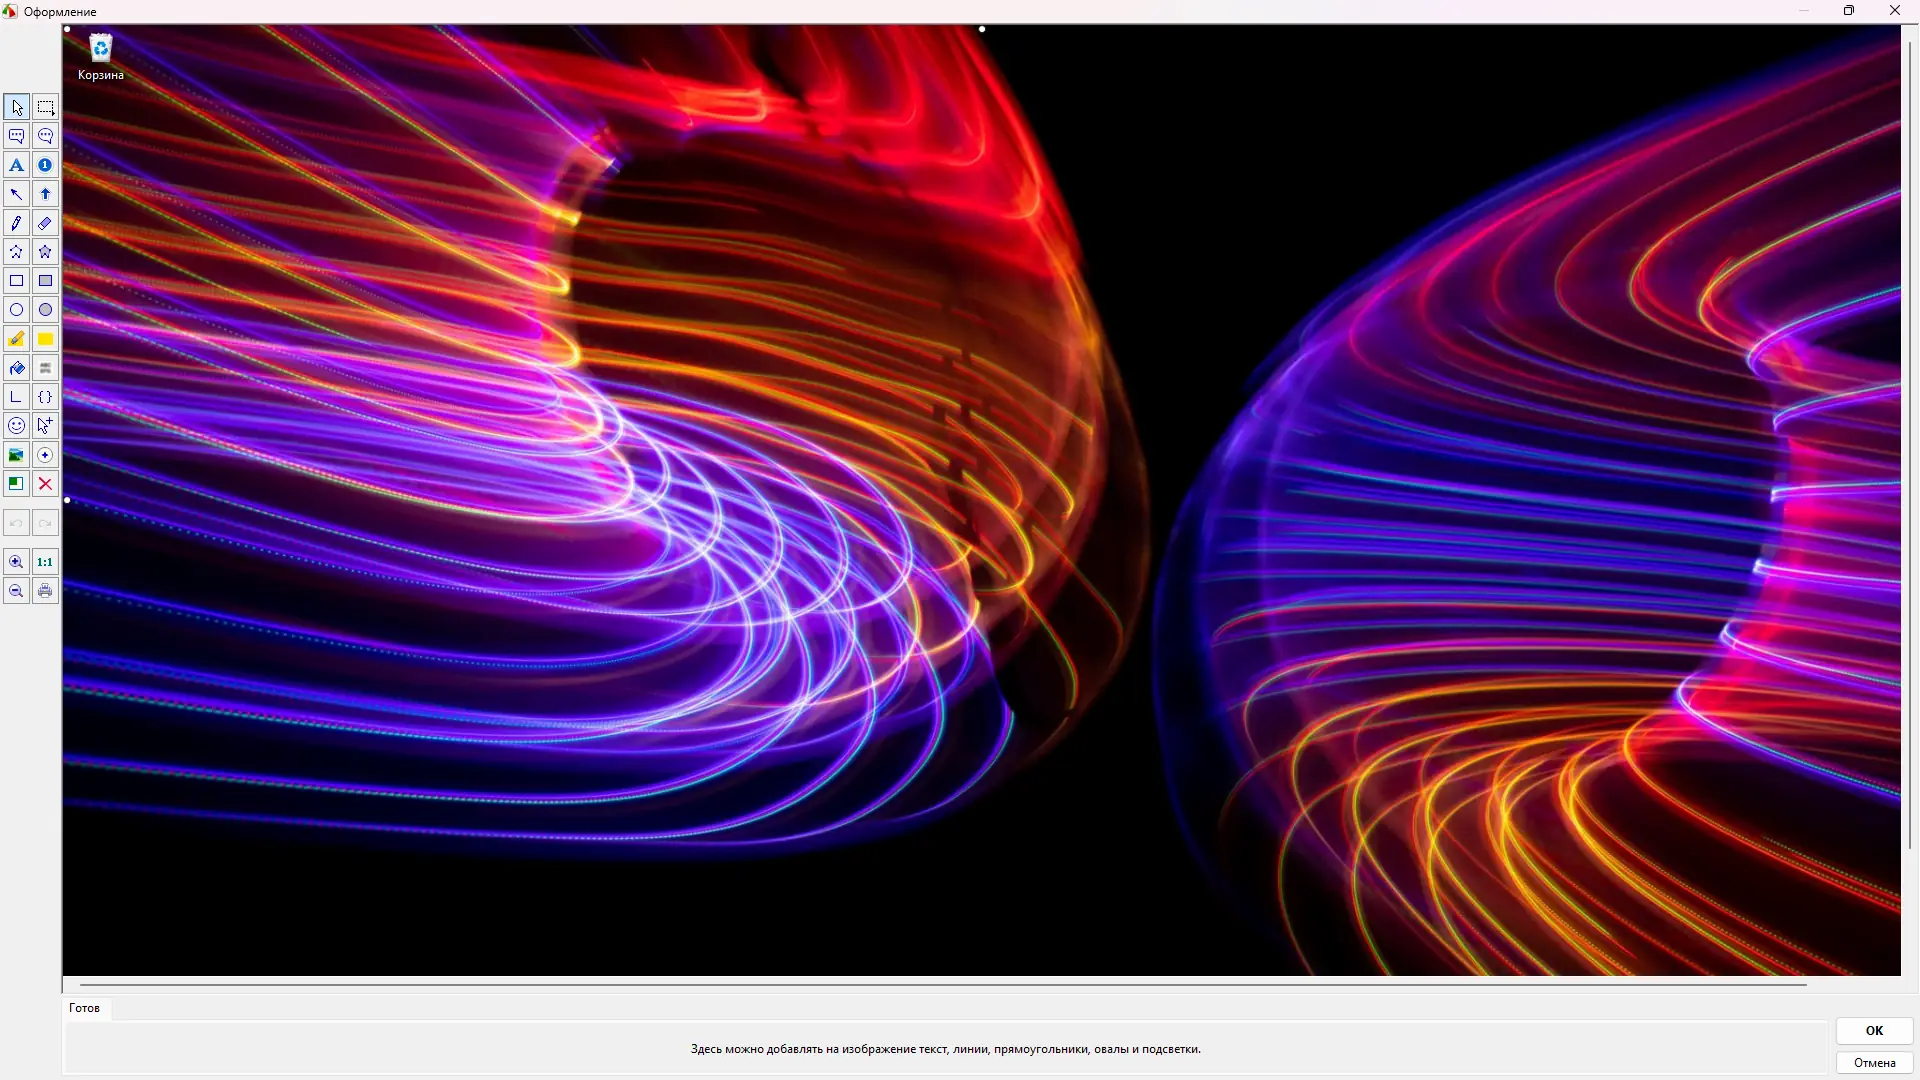Select the yellow highlighter marker tool
This screenshot has height=1080, width=1920.
tap(16, 339)
